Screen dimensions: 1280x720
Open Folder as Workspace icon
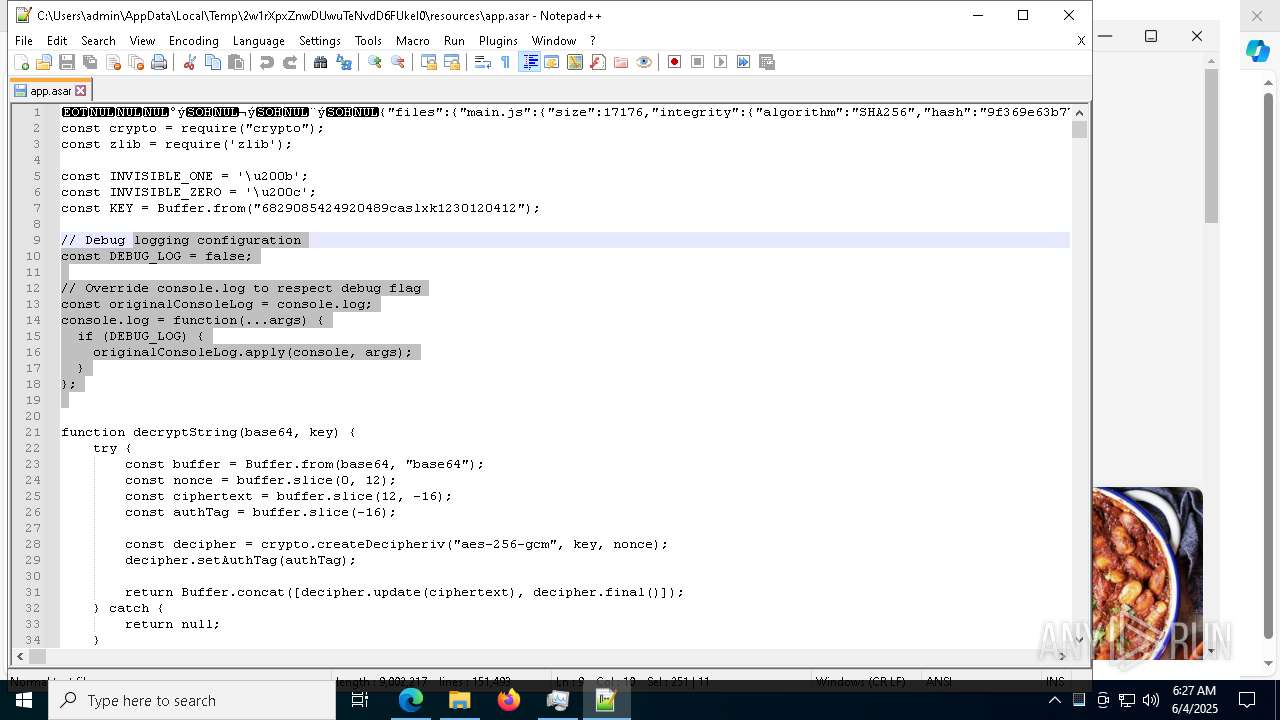pyautogui.click(x=621, y=62)
